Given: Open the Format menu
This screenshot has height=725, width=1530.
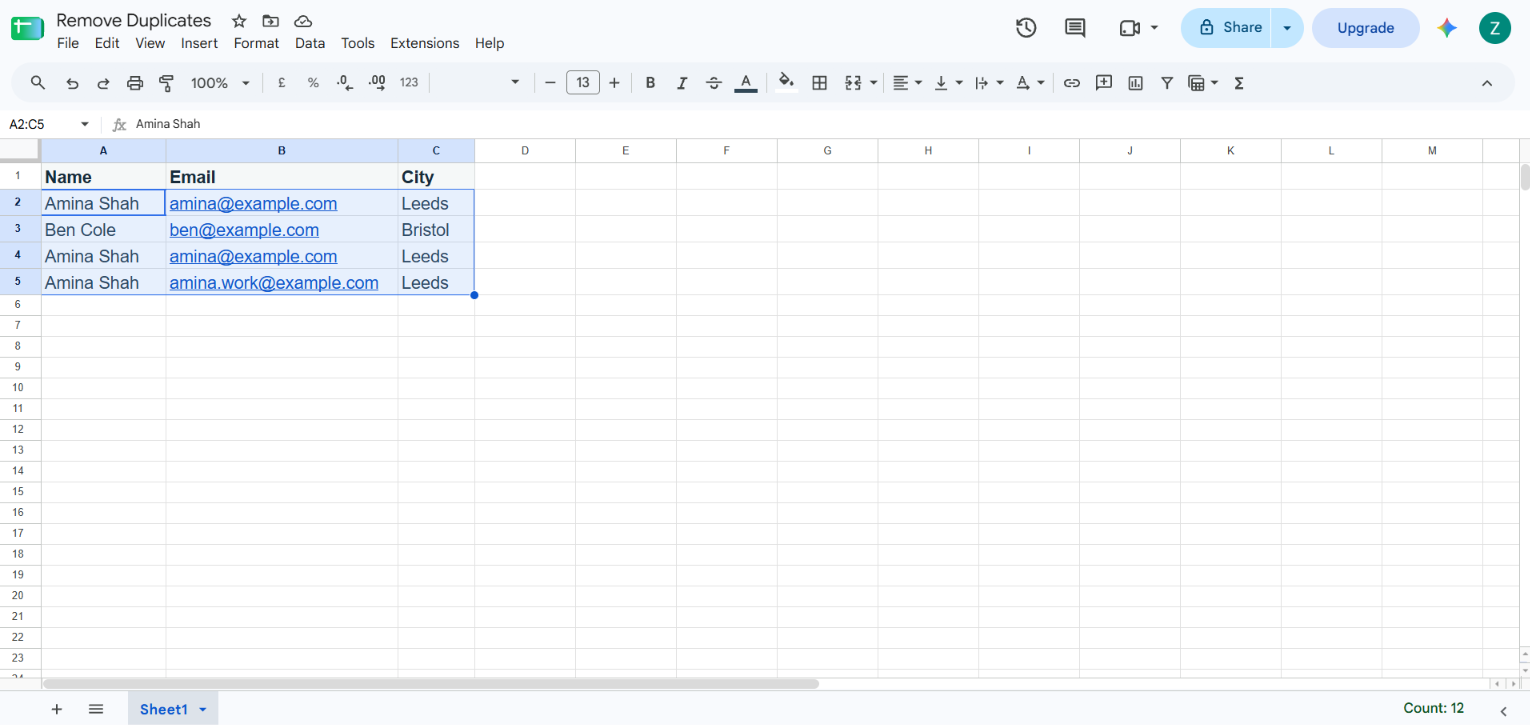Looking at the screenshot, I should [x=256, y=43].
